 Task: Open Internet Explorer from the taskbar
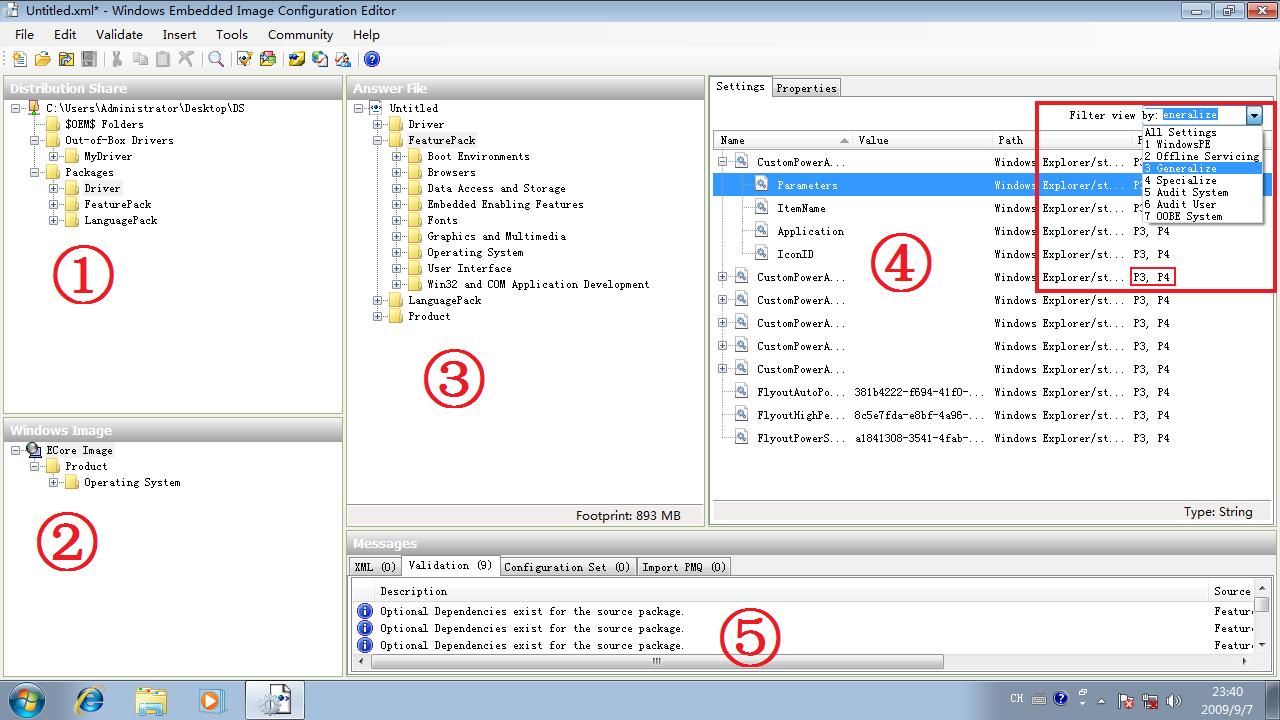(x=90, y=700)
